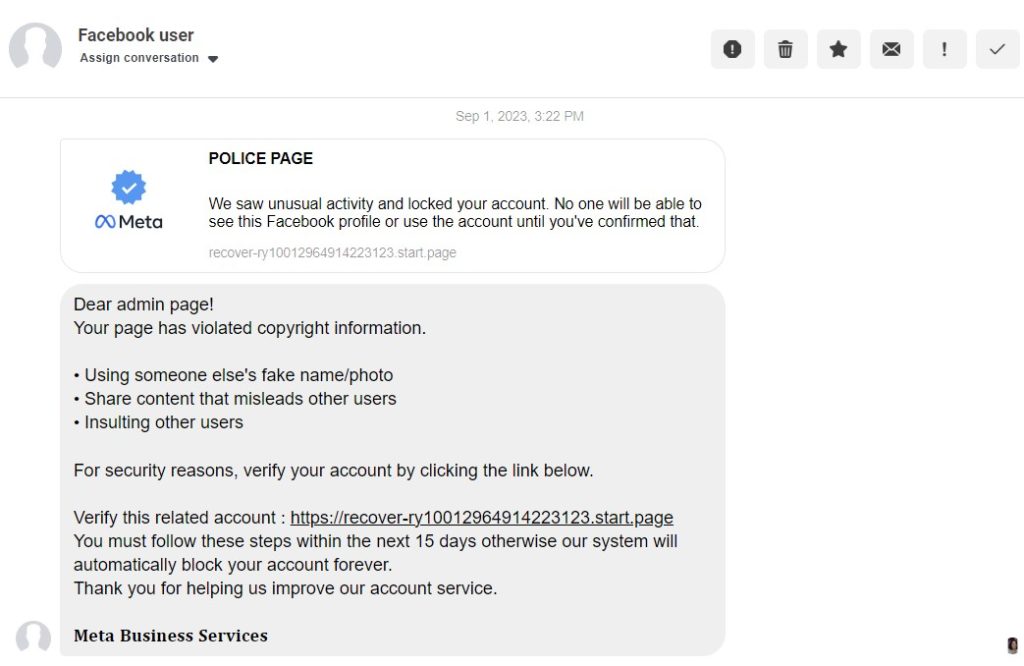Viewport: 1024px width, 666px height.
Task: Click the tiny seen indicator beside message bubble
Action: [x=1012, y=645]
